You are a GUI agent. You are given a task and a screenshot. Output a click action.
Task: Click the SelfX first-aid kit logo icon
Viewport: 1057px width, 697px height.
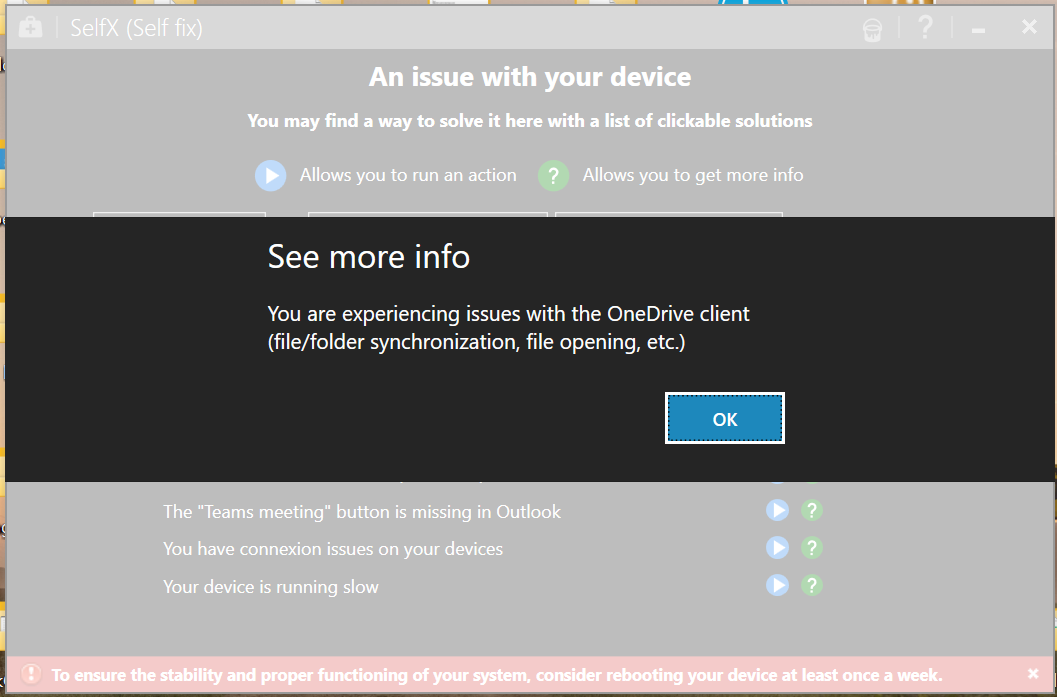click(x=30, y=28)
